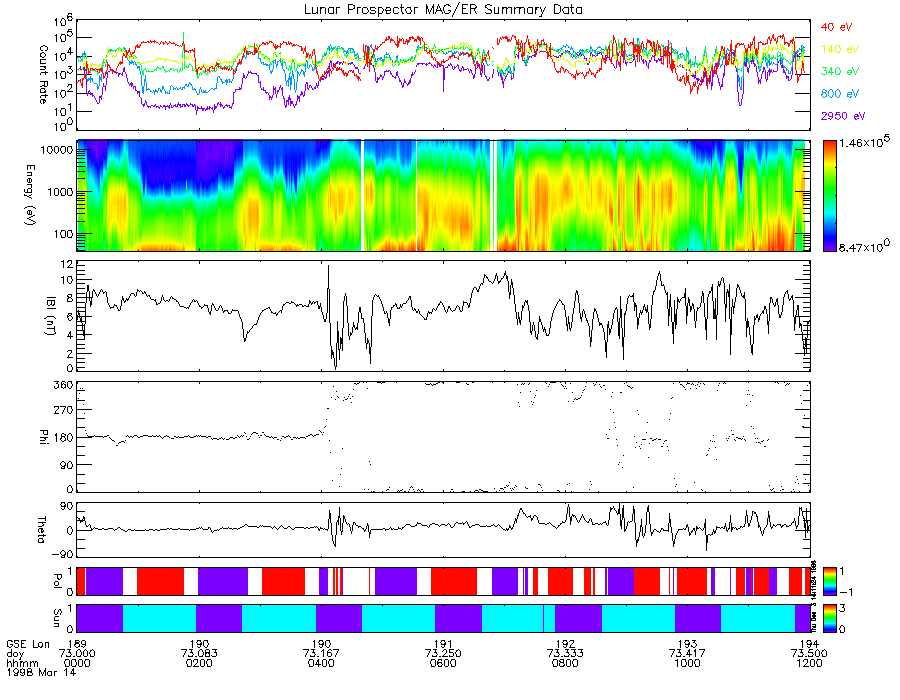This screenshot has width=900, height=700.
Task: Click the "-90" tick on the Theta axis
Action: (x=61, y=554)
